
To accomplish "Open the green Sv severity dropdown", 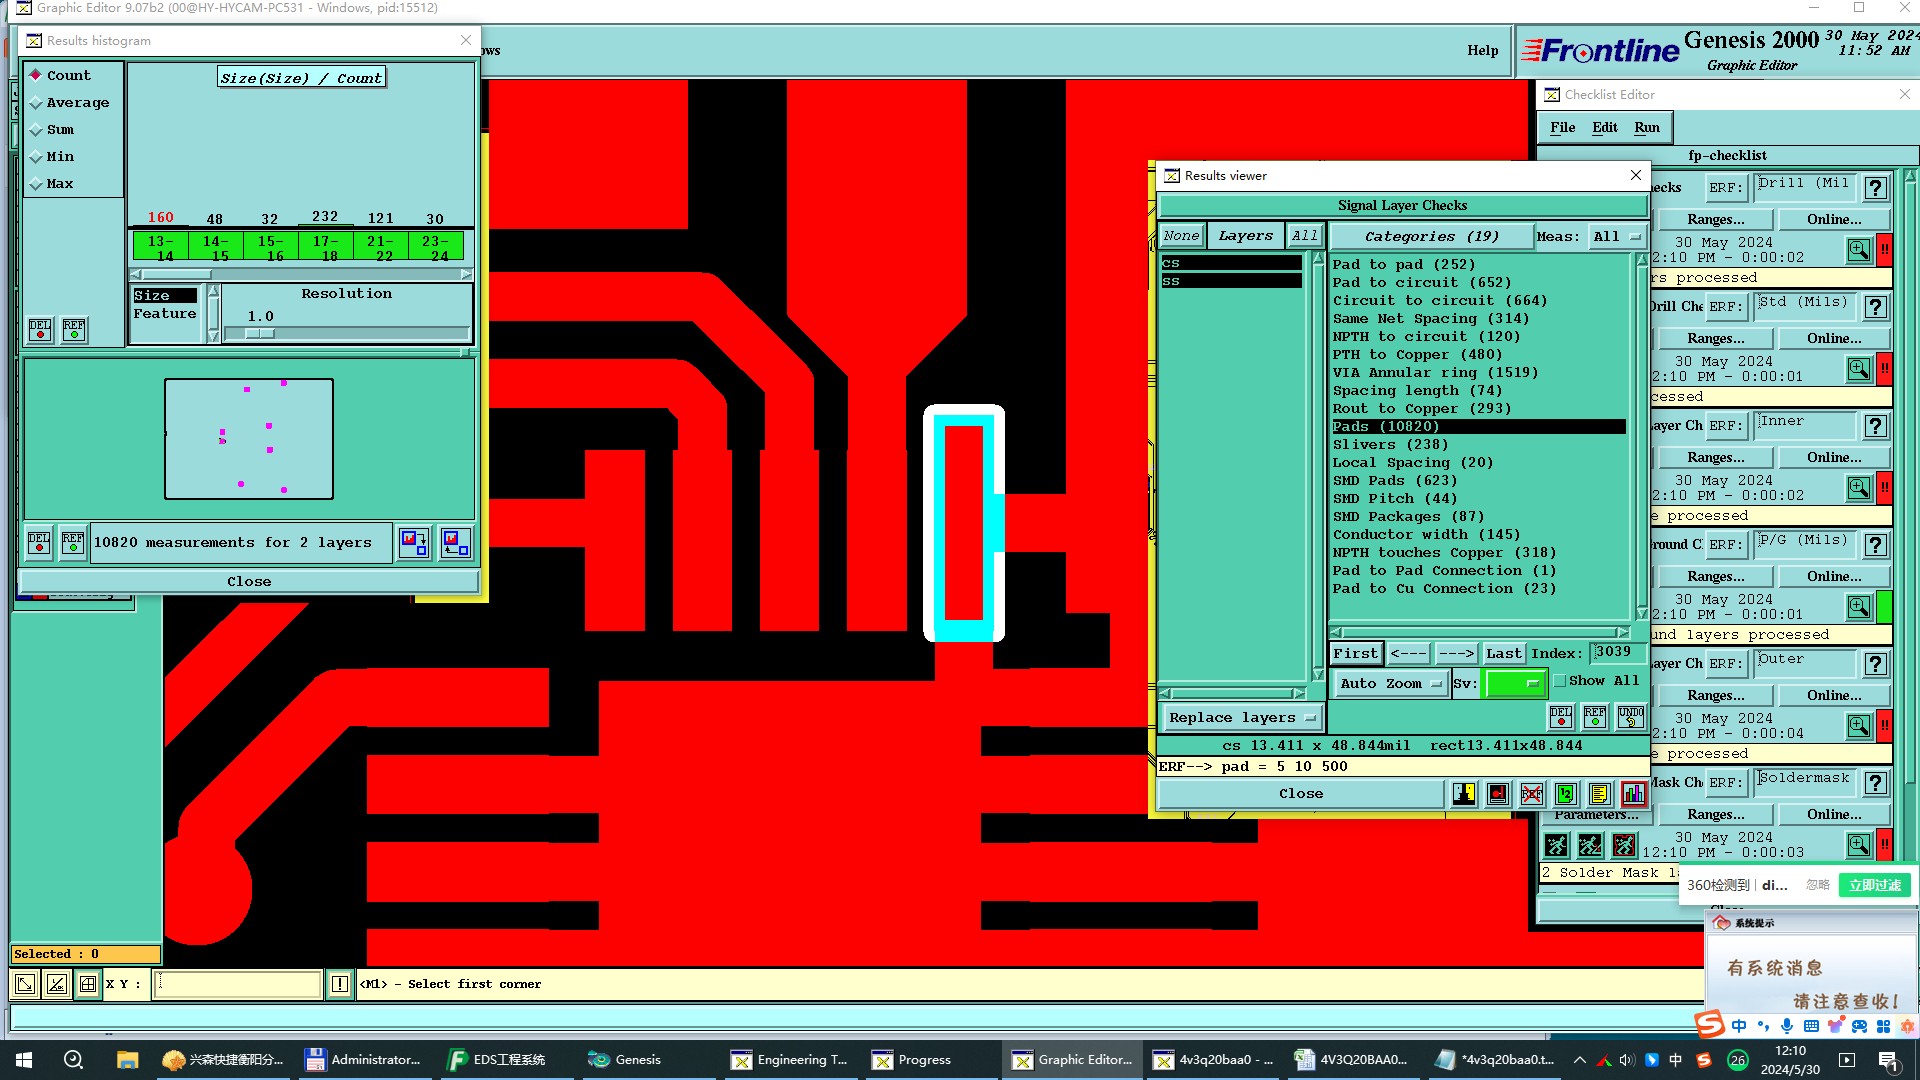I will (x=1516, y=684).
